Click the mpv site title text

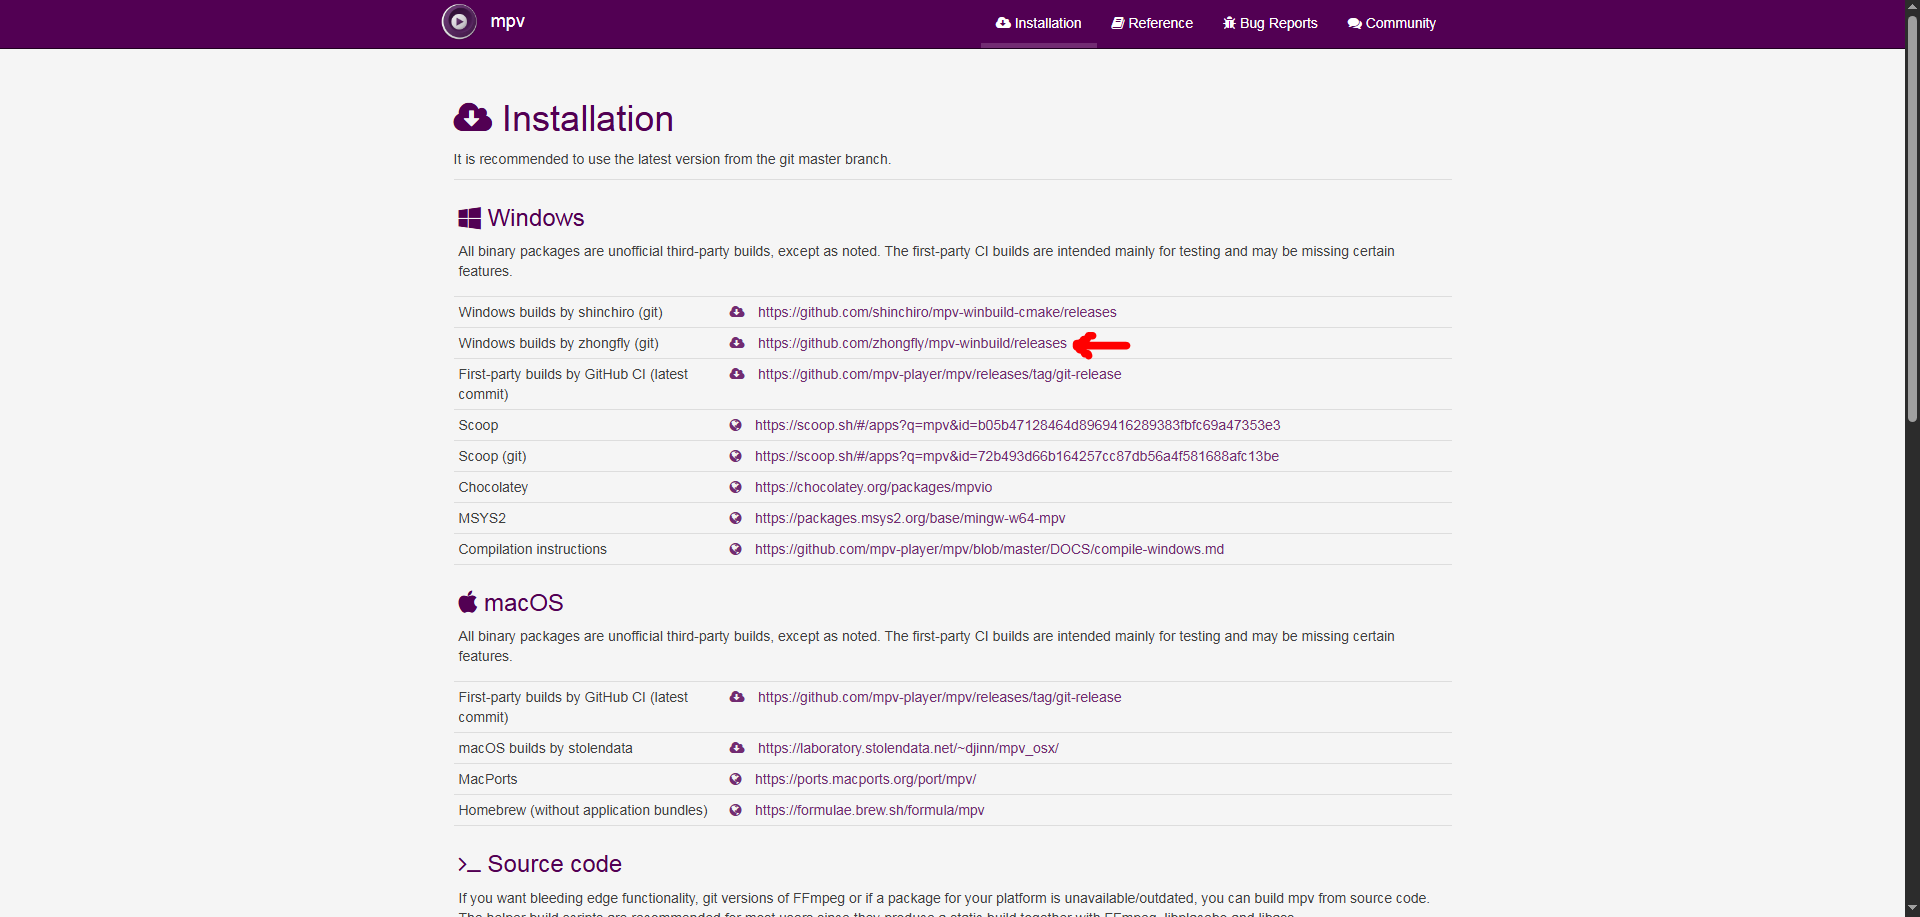pos(507,21)
